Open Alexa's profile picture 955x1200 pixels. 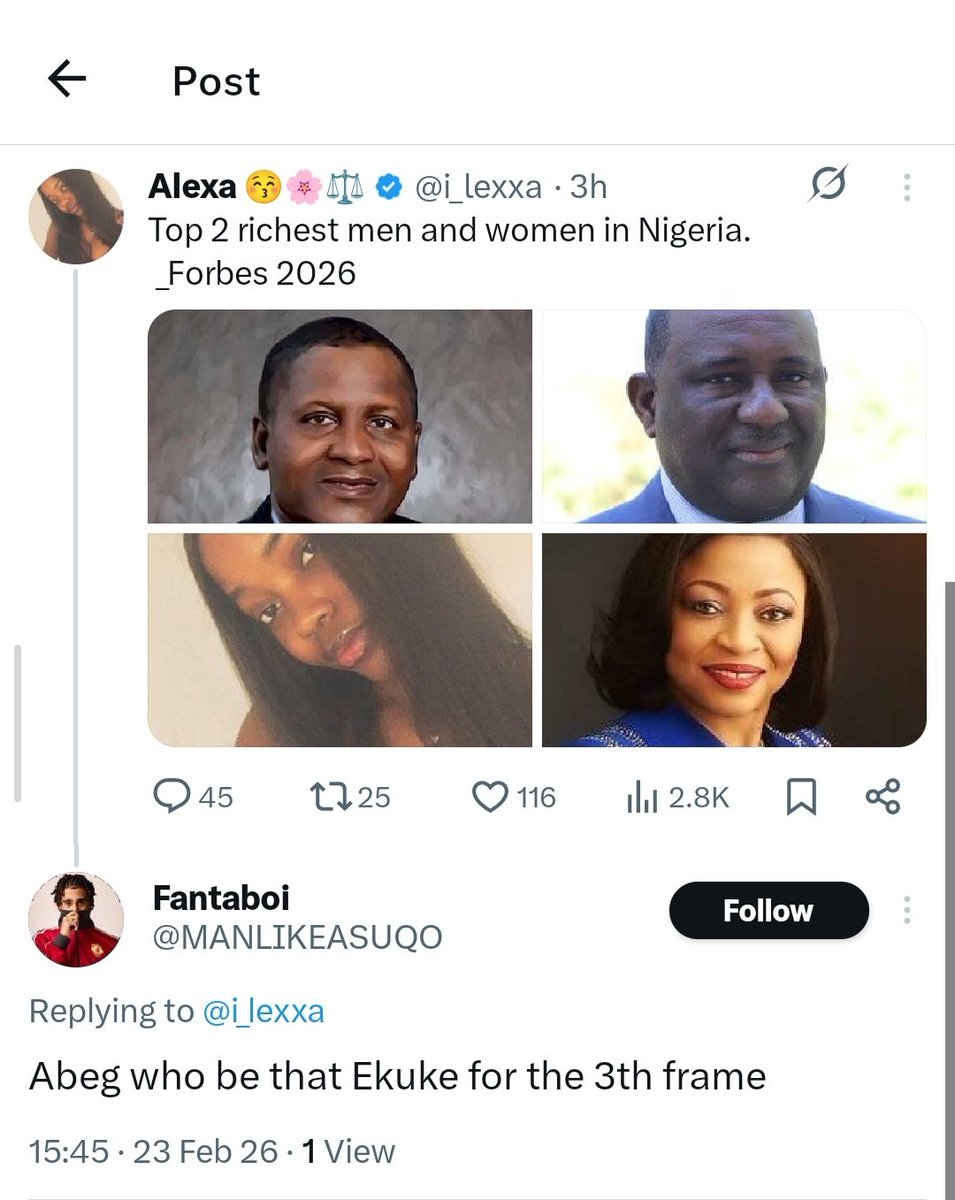pyautogui.click(x=76, y=216)
